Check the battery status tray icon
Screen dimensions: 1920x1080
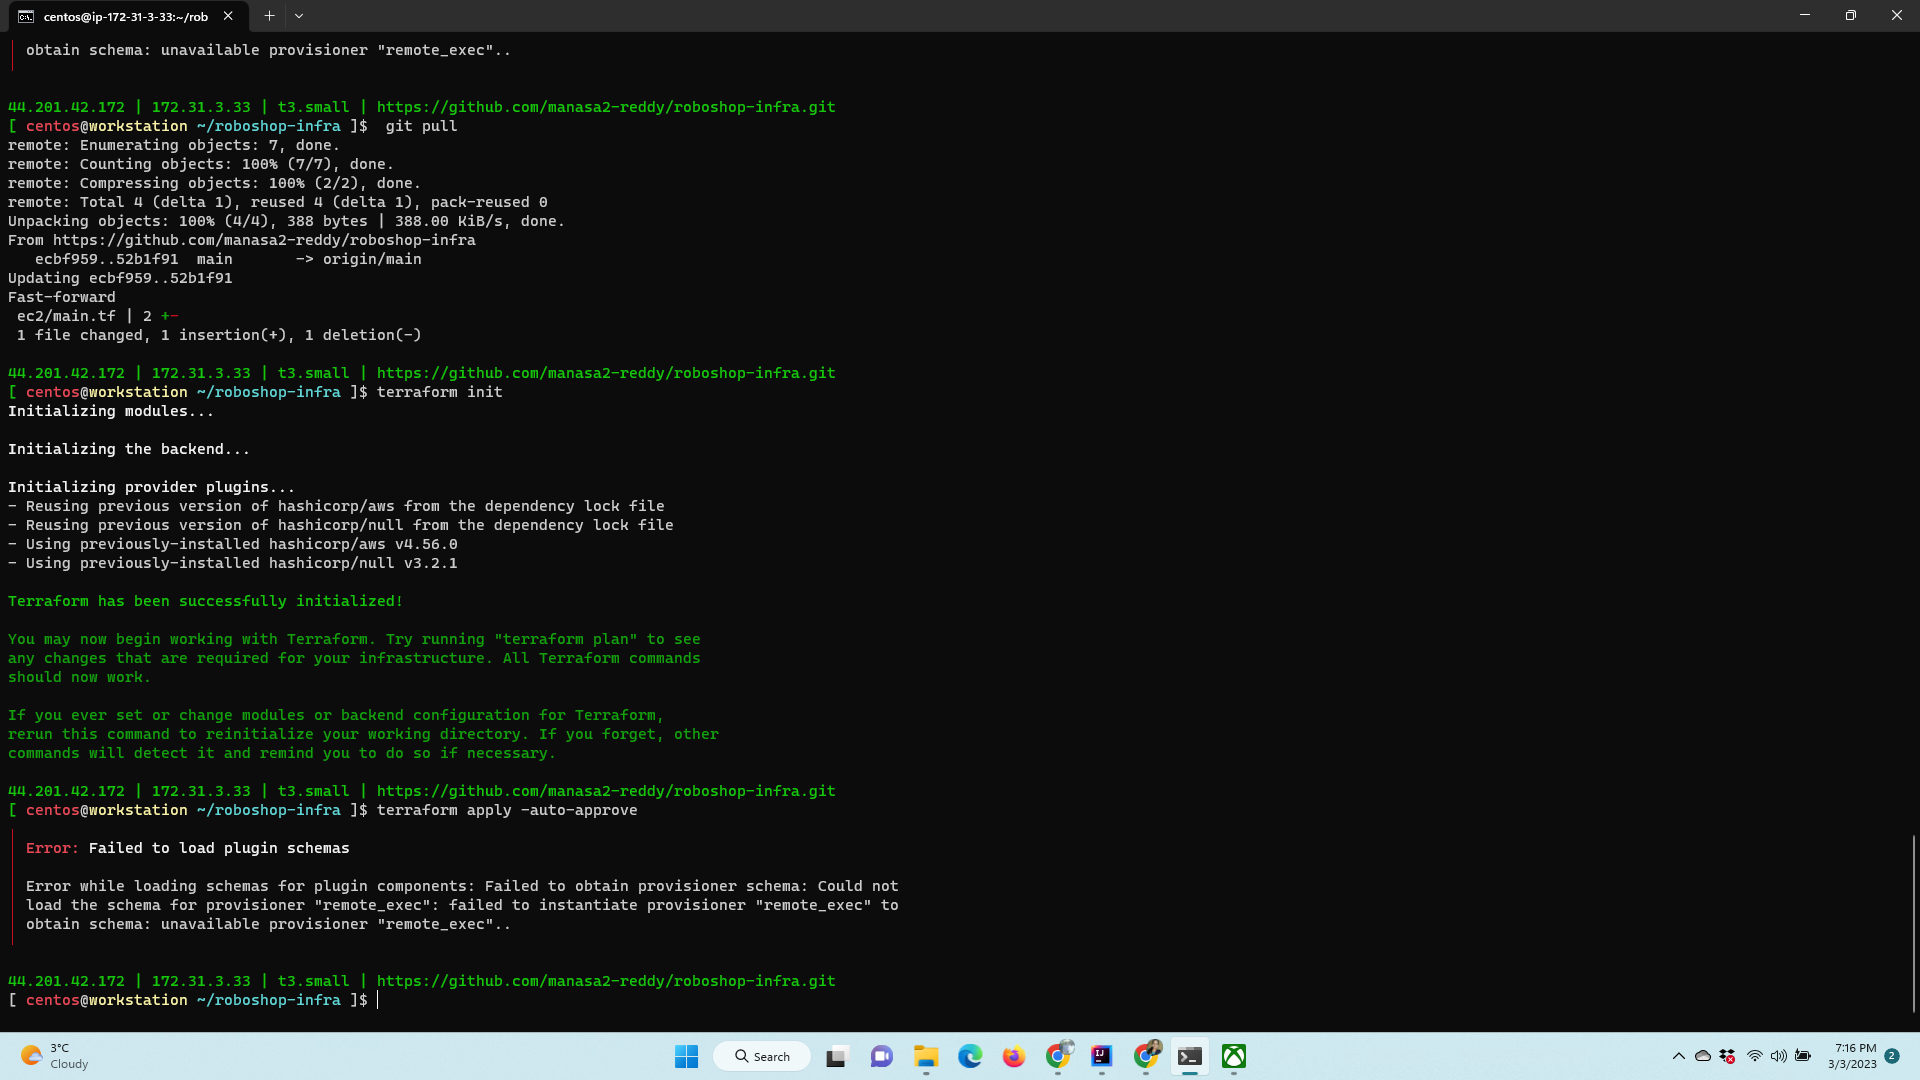point(1803,1056)
